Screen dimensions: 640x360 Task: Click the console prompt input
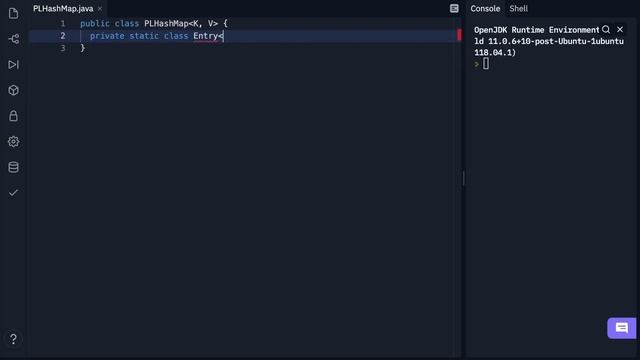(x=486, y=64)
